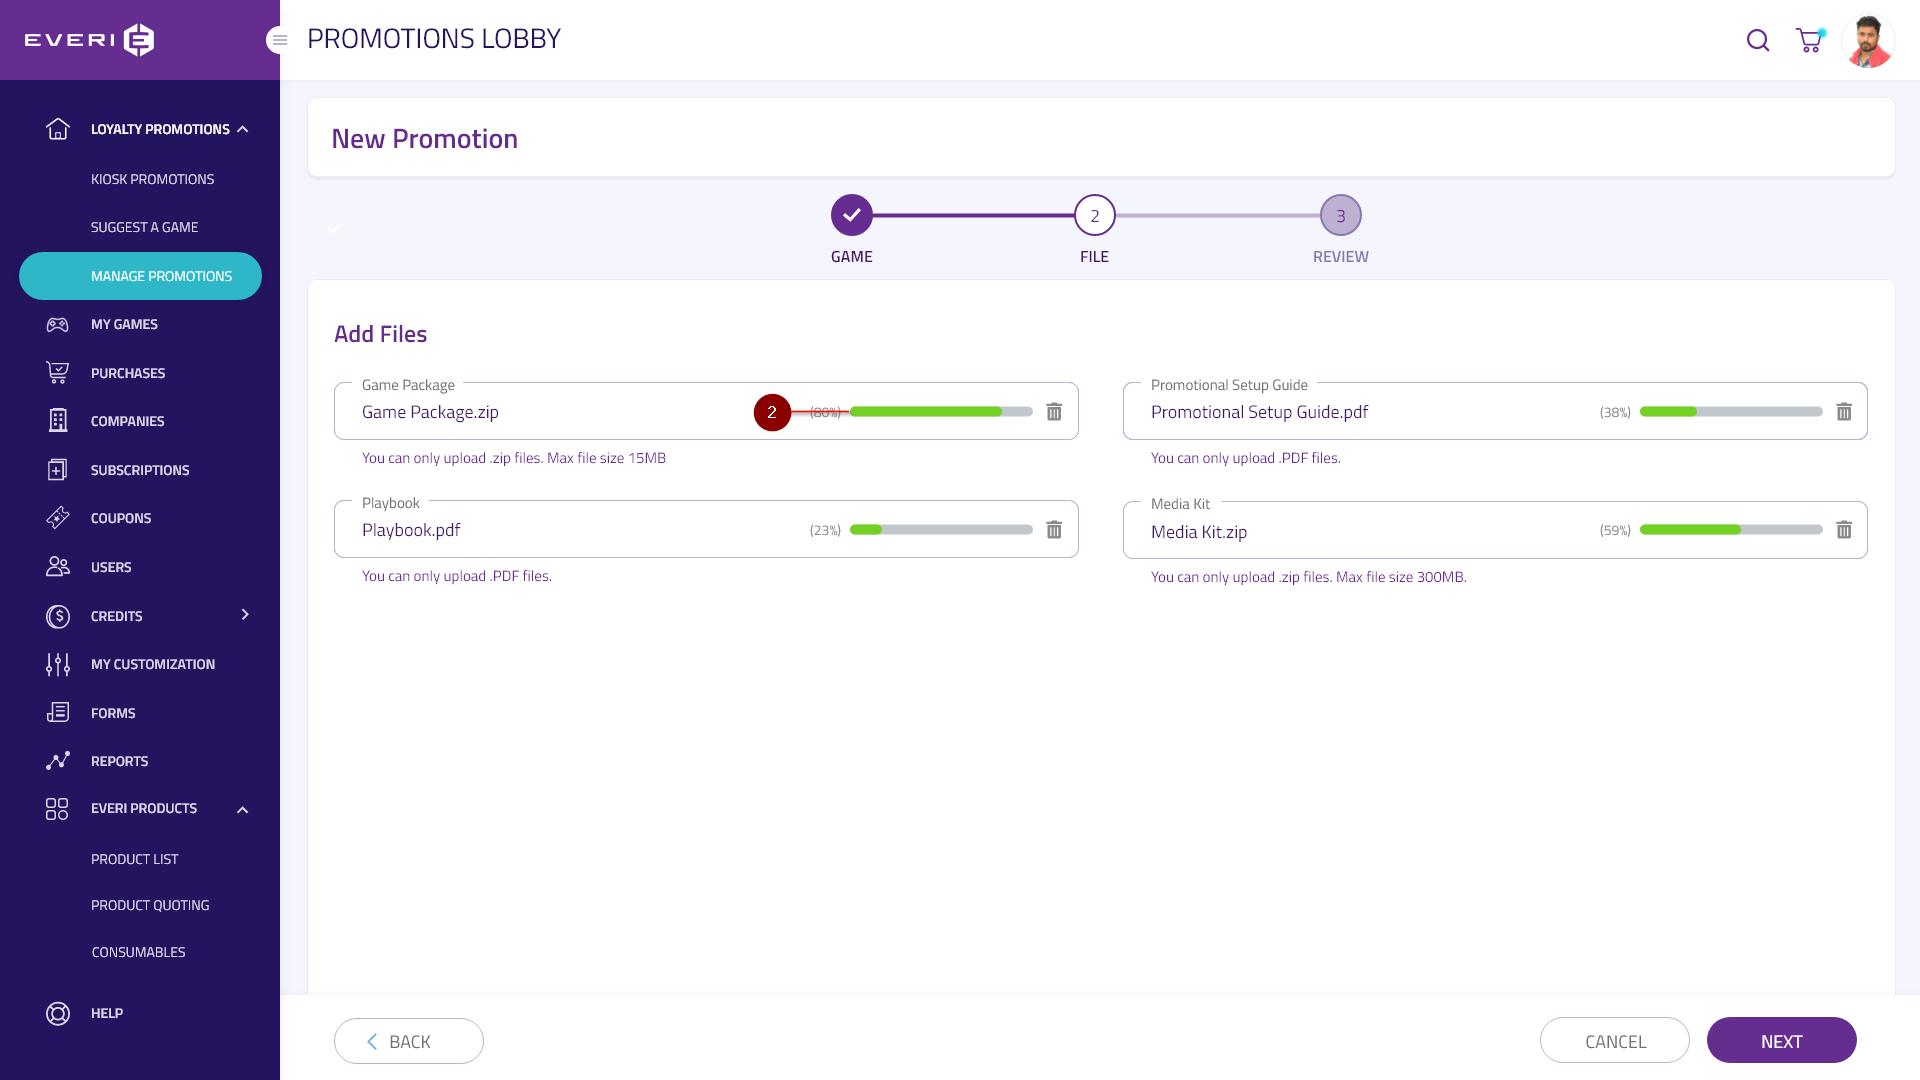Open Kiosk Promotions menu item
Image resolution: width=1920 pixels, height=1080 pixels.
tap(152, 179)
